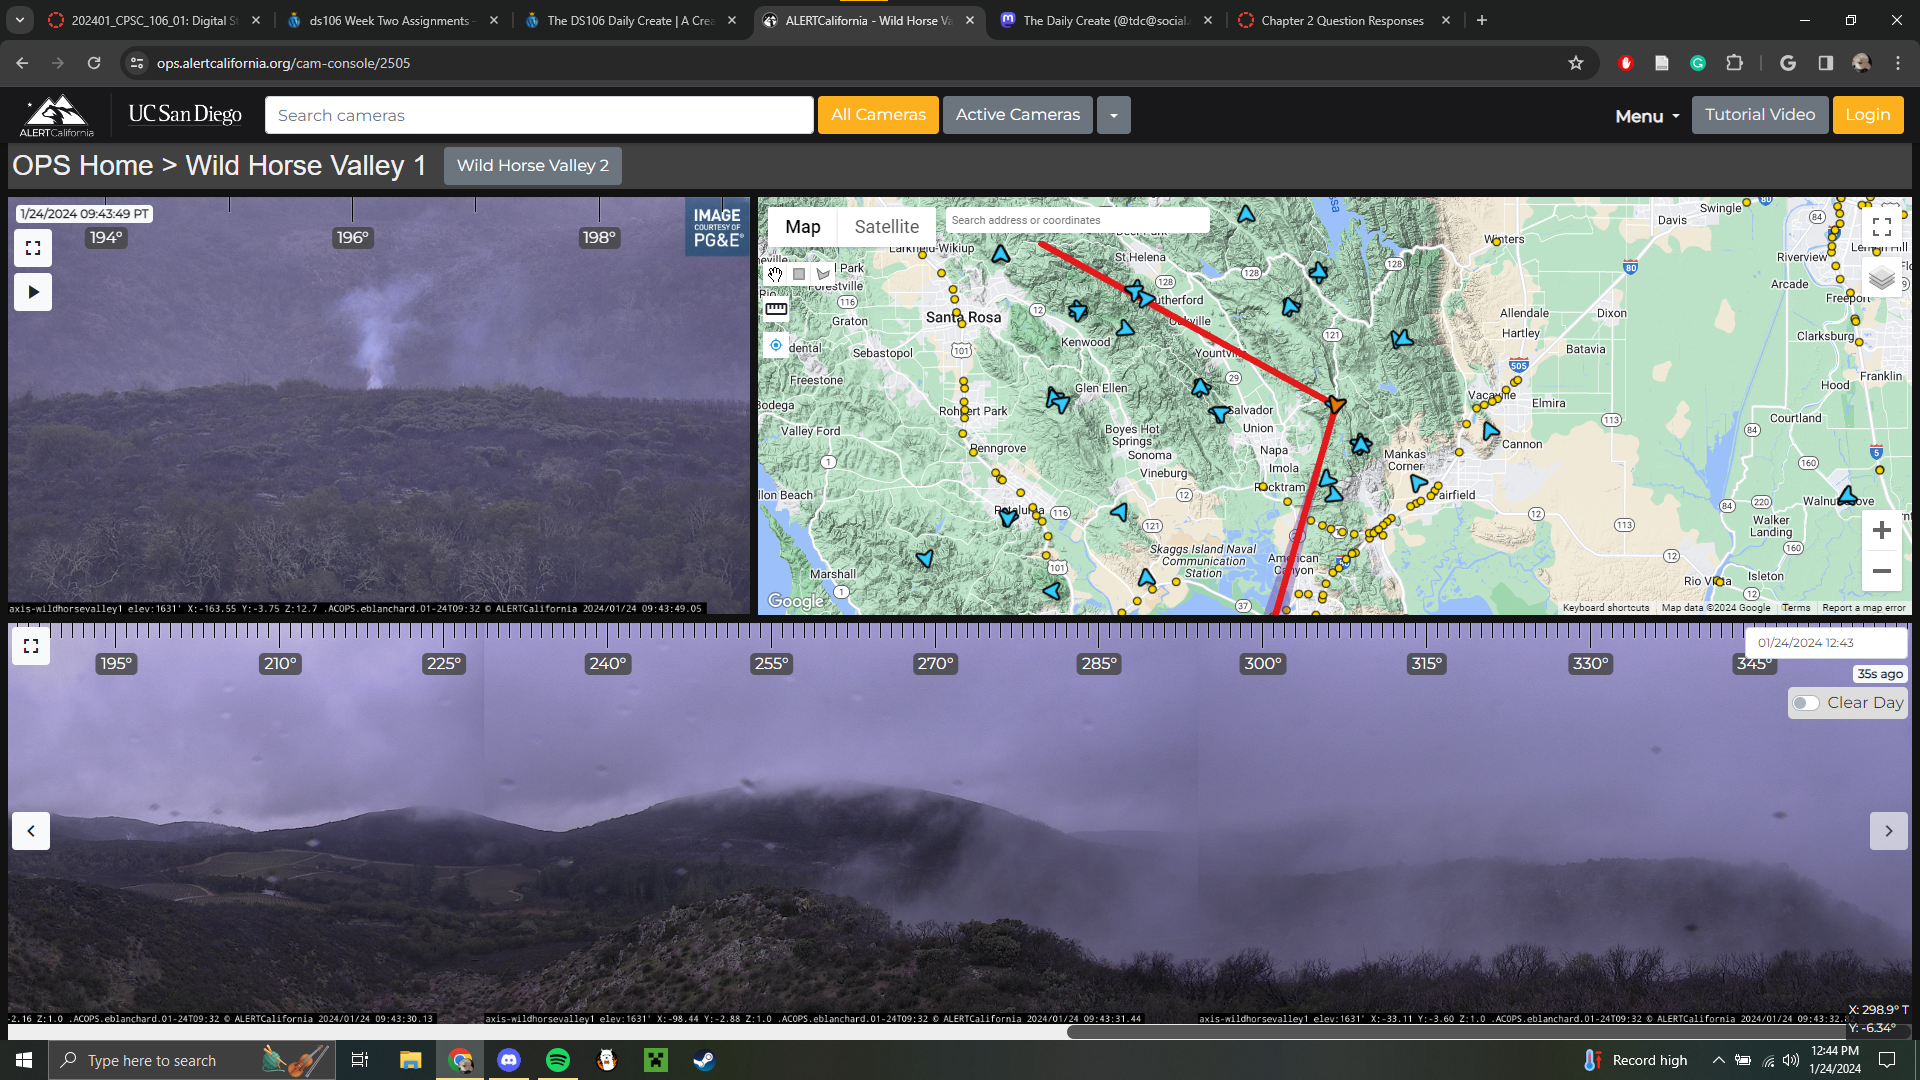
Task: Switch to Chapter 2 Question Responses tab
Action: point(1341,20)
